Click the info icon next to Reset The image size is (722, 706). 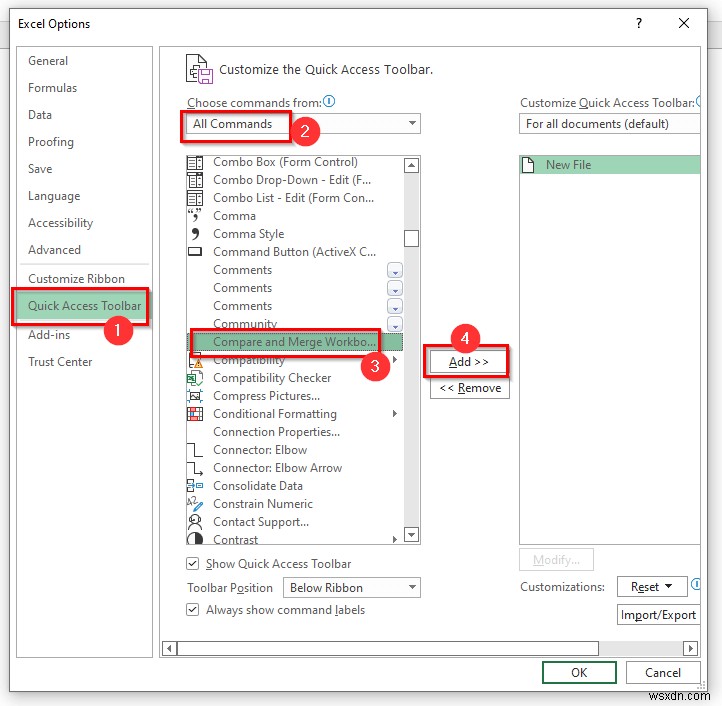point(696,584)
